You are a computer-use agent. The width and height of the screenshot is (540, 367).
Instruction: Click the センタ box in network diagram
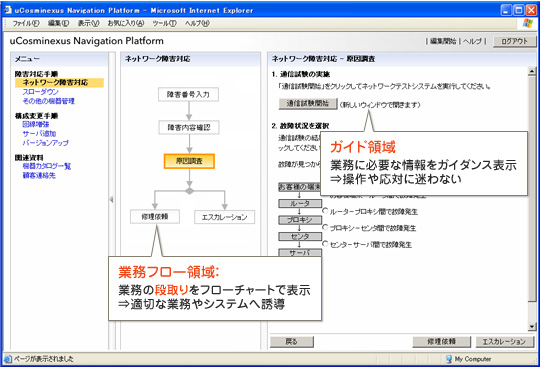click(300, 237)
